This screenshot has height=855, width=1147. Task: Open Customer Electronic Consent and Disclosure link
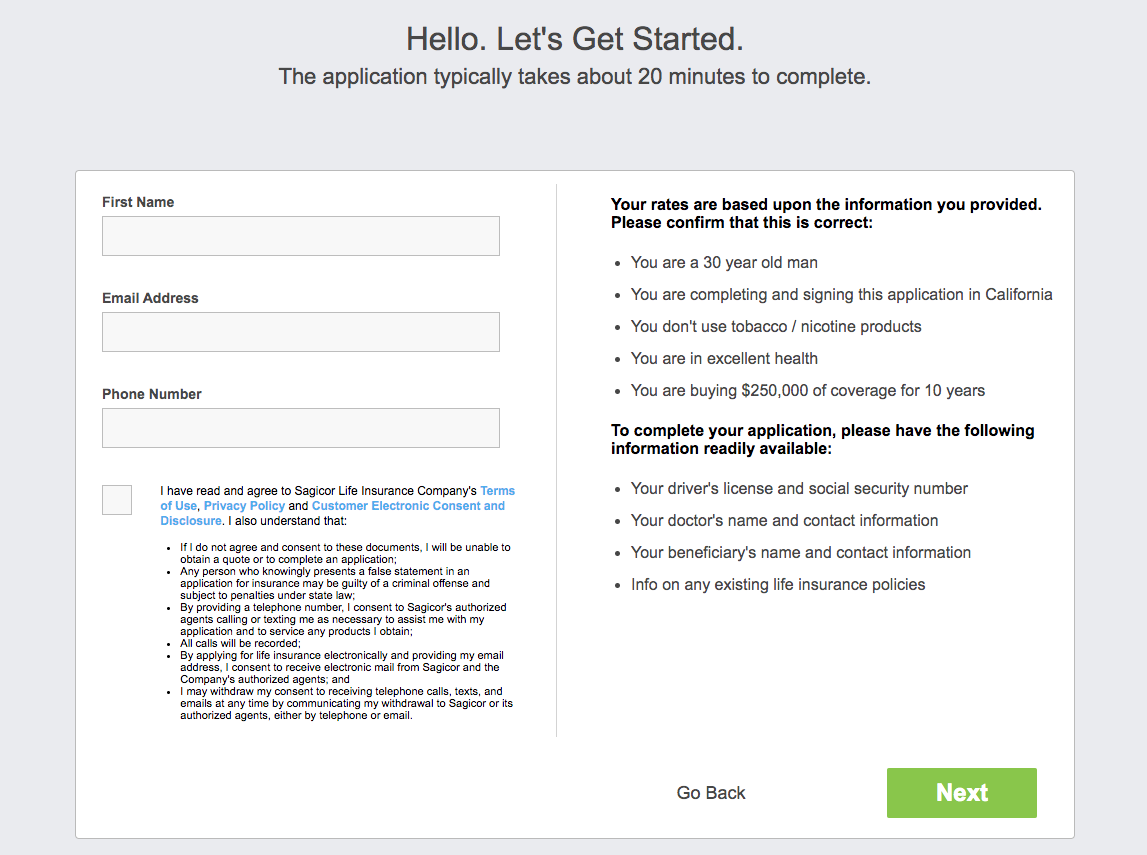408,506
